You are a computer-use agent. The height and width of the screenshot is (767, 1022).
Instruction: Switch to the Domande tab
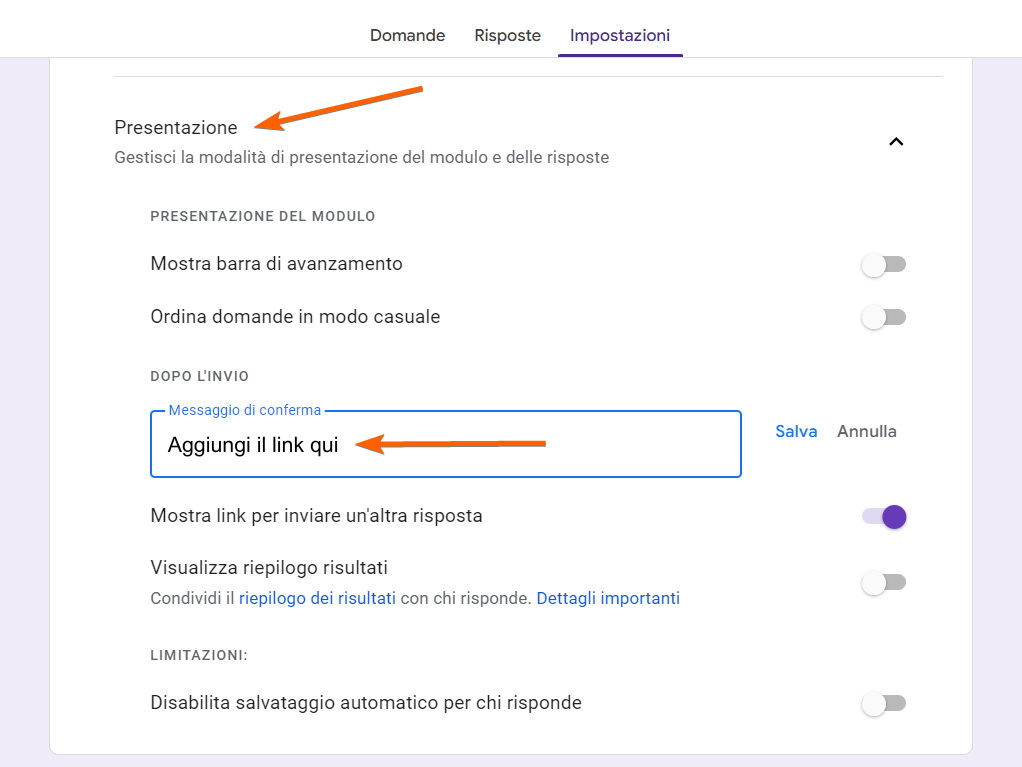(407, 36)
